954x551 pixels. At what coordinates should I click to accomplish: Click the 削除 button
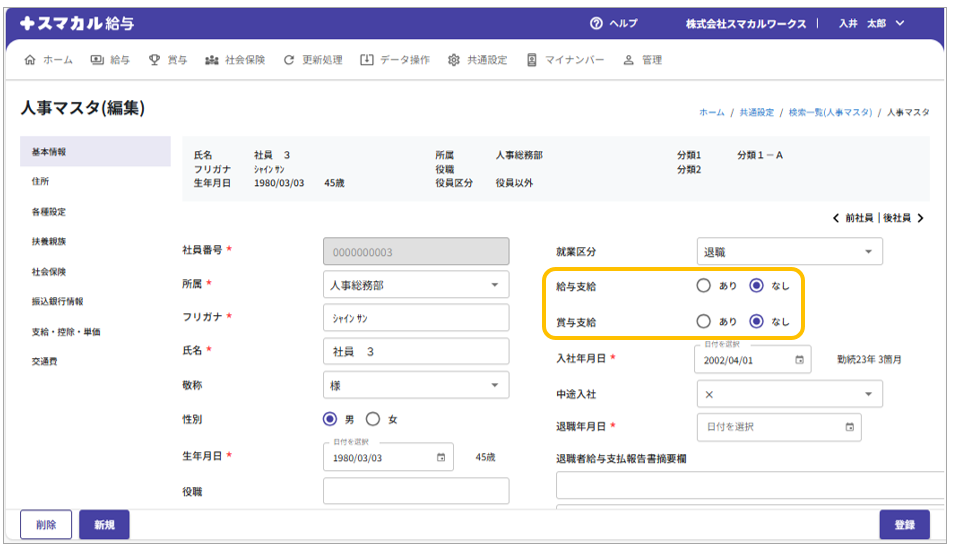pyautogui.click(x=46, y=525)
